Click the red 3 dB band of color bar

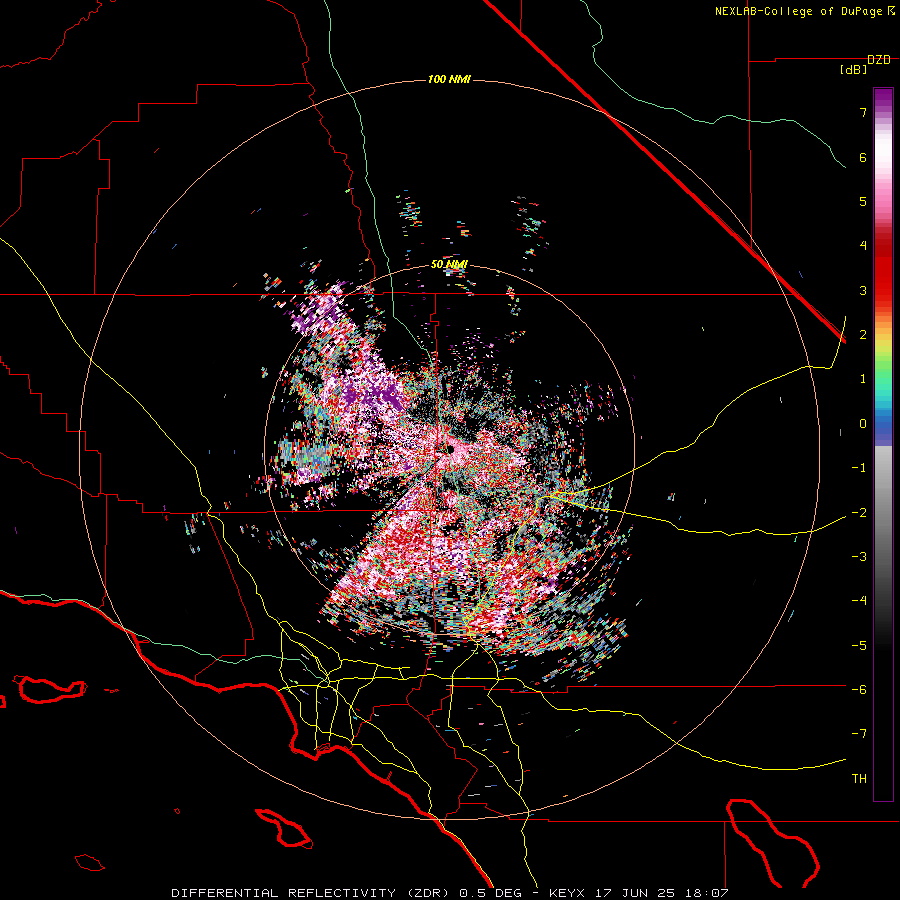[x=883, y=281]
